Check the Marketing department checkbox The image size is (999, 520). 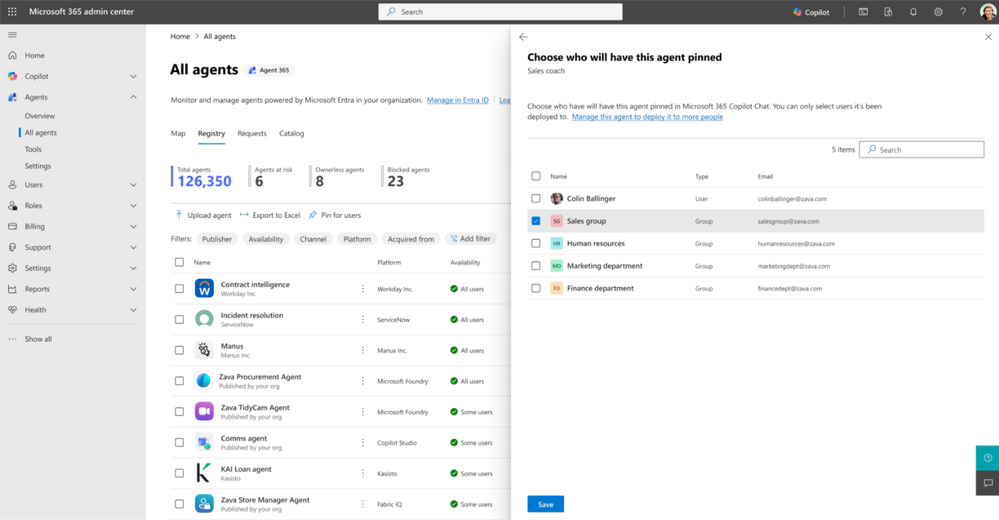(536, 265)
